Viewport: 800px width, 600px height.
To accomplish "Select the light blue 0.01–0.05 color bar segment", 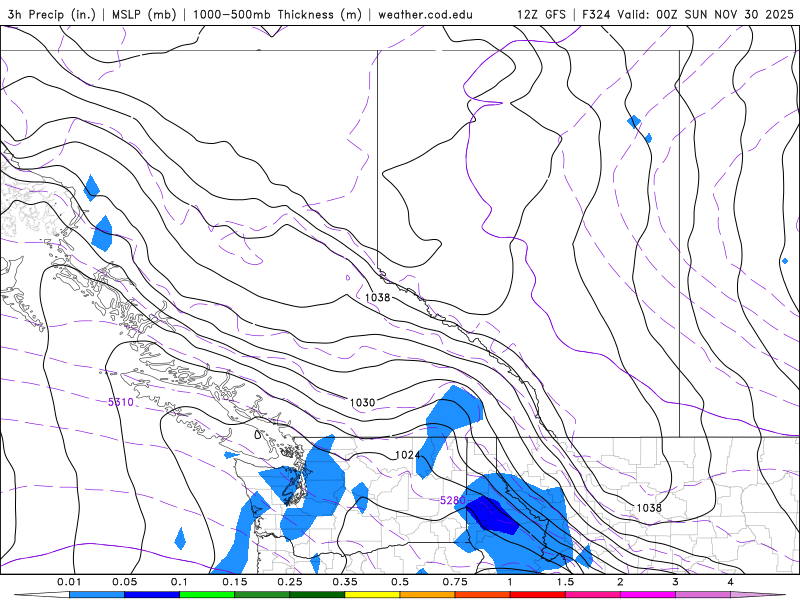I will 97,595.
